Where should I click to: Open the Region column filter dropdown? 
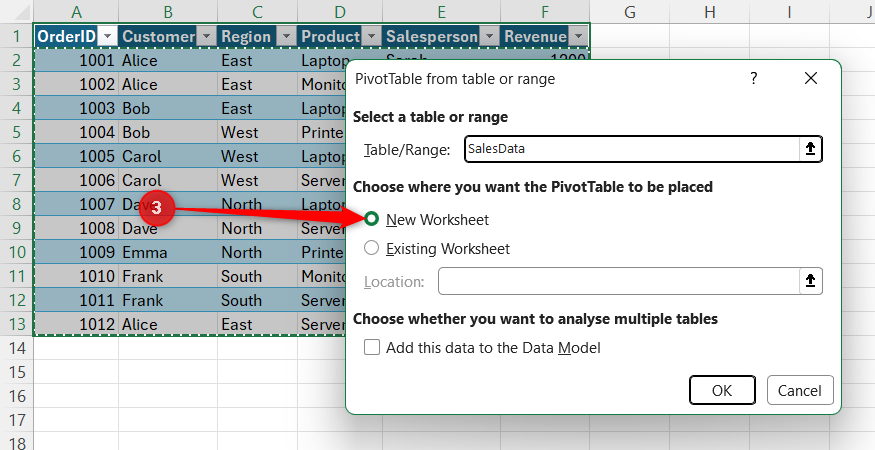click(x=286, y=37)
